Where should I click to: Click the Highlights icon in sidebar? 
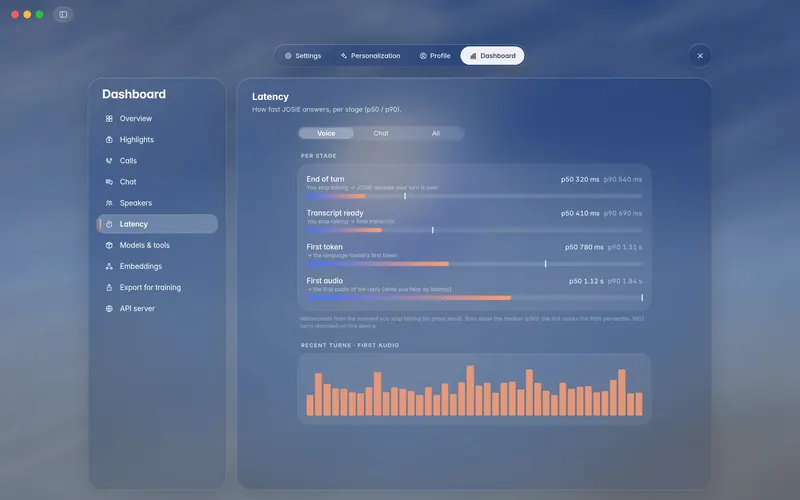(109, 140)
